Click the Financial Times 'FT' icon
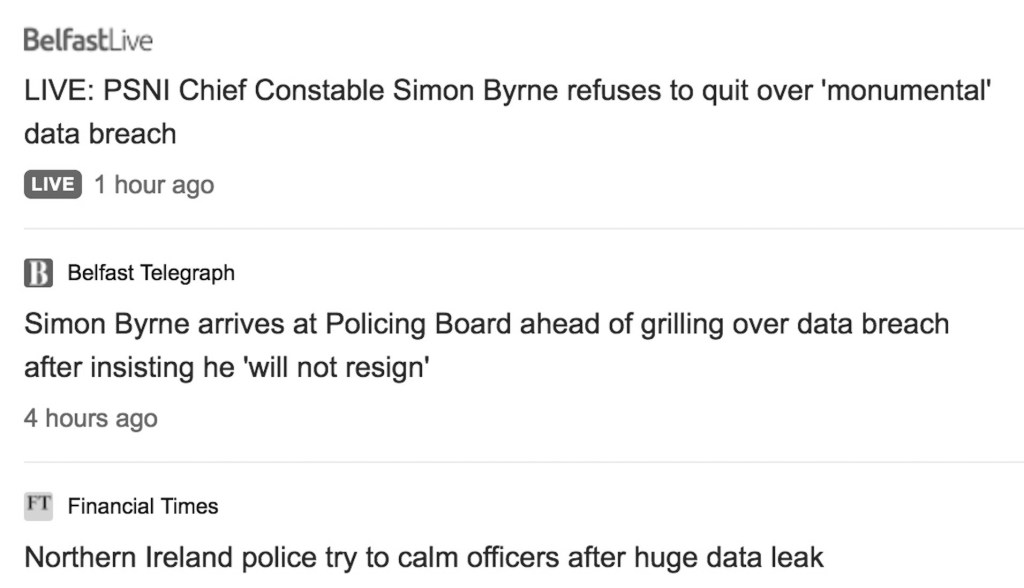 pos(38,506)
